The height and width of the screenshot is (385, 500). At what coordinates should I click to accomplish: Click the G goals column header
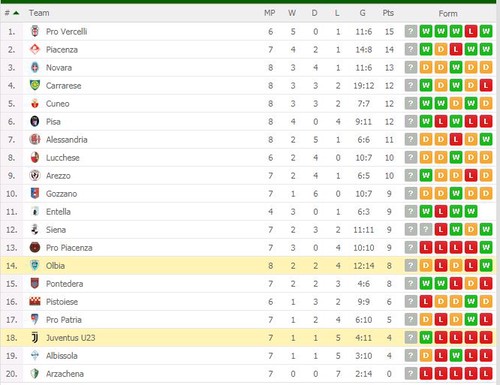point(362,13)
